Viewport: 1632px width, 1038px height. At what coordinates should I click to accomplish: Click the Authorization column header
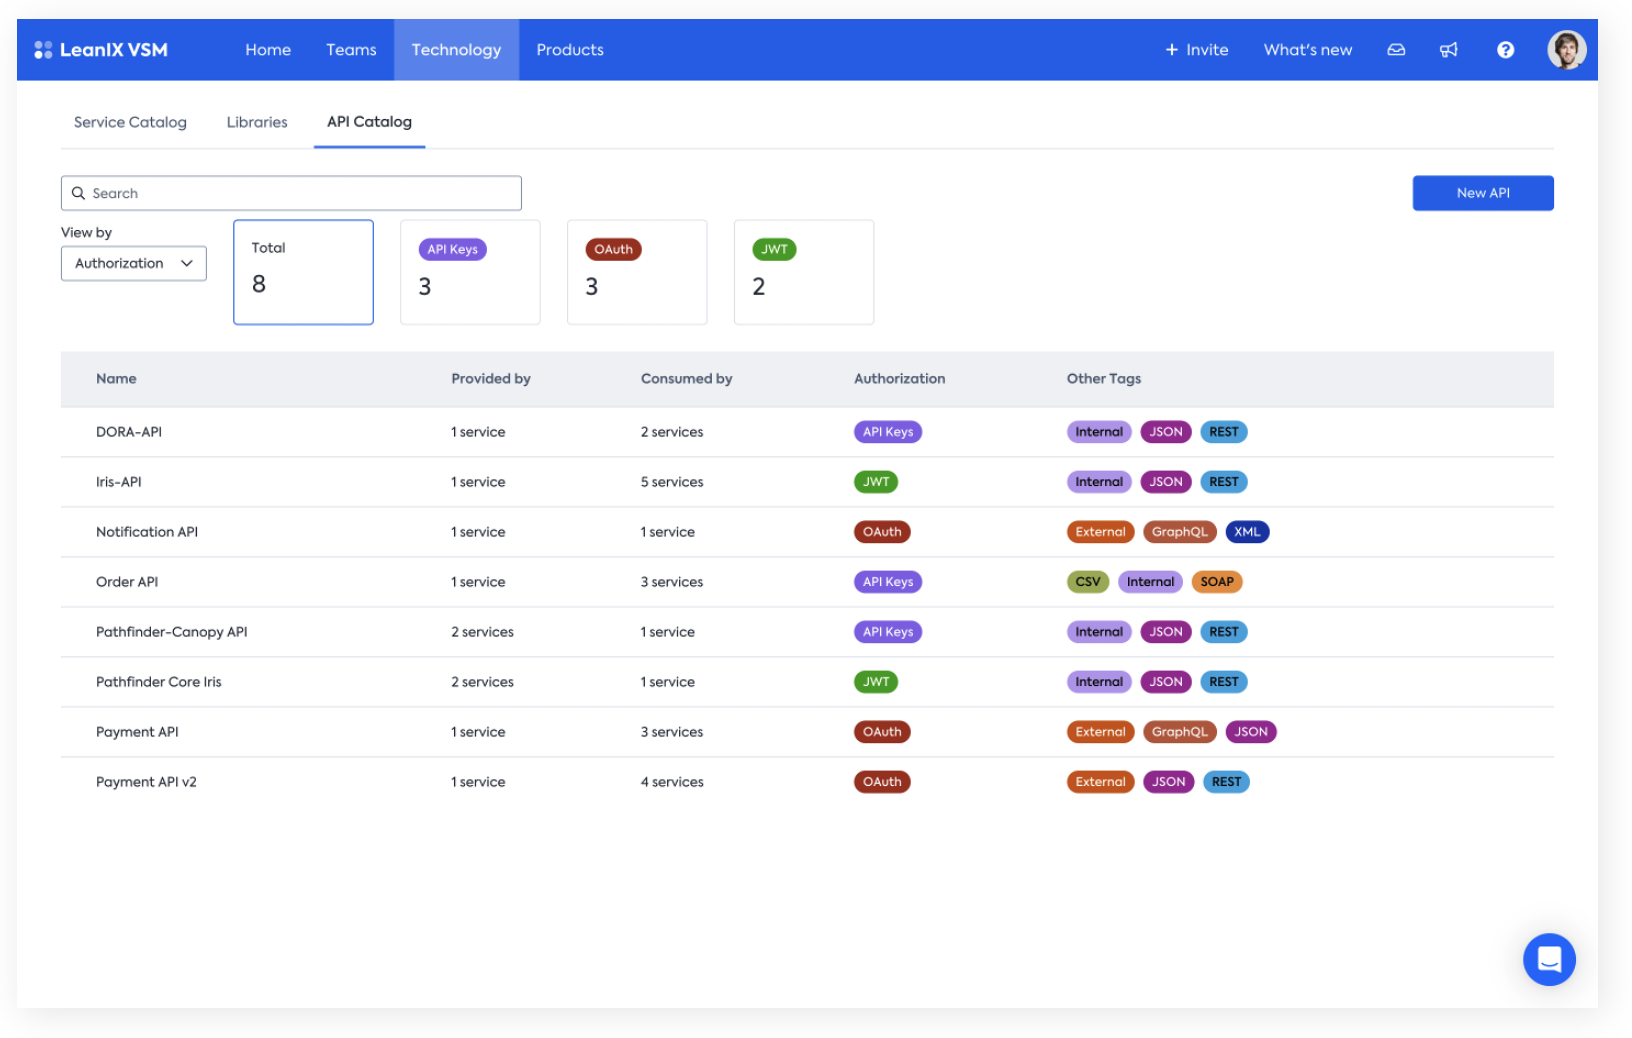coord(899,379)
